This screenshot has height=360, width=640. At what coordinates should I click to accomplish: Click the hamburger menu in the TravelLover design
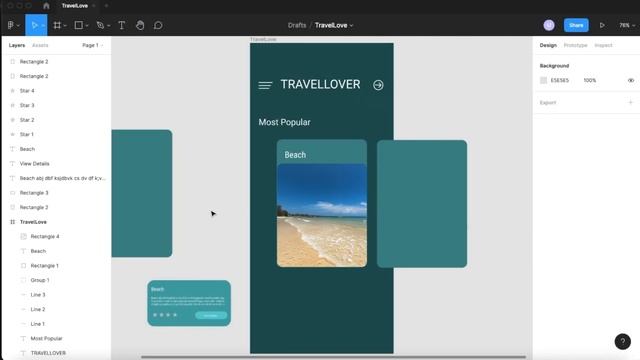point(265,85)
